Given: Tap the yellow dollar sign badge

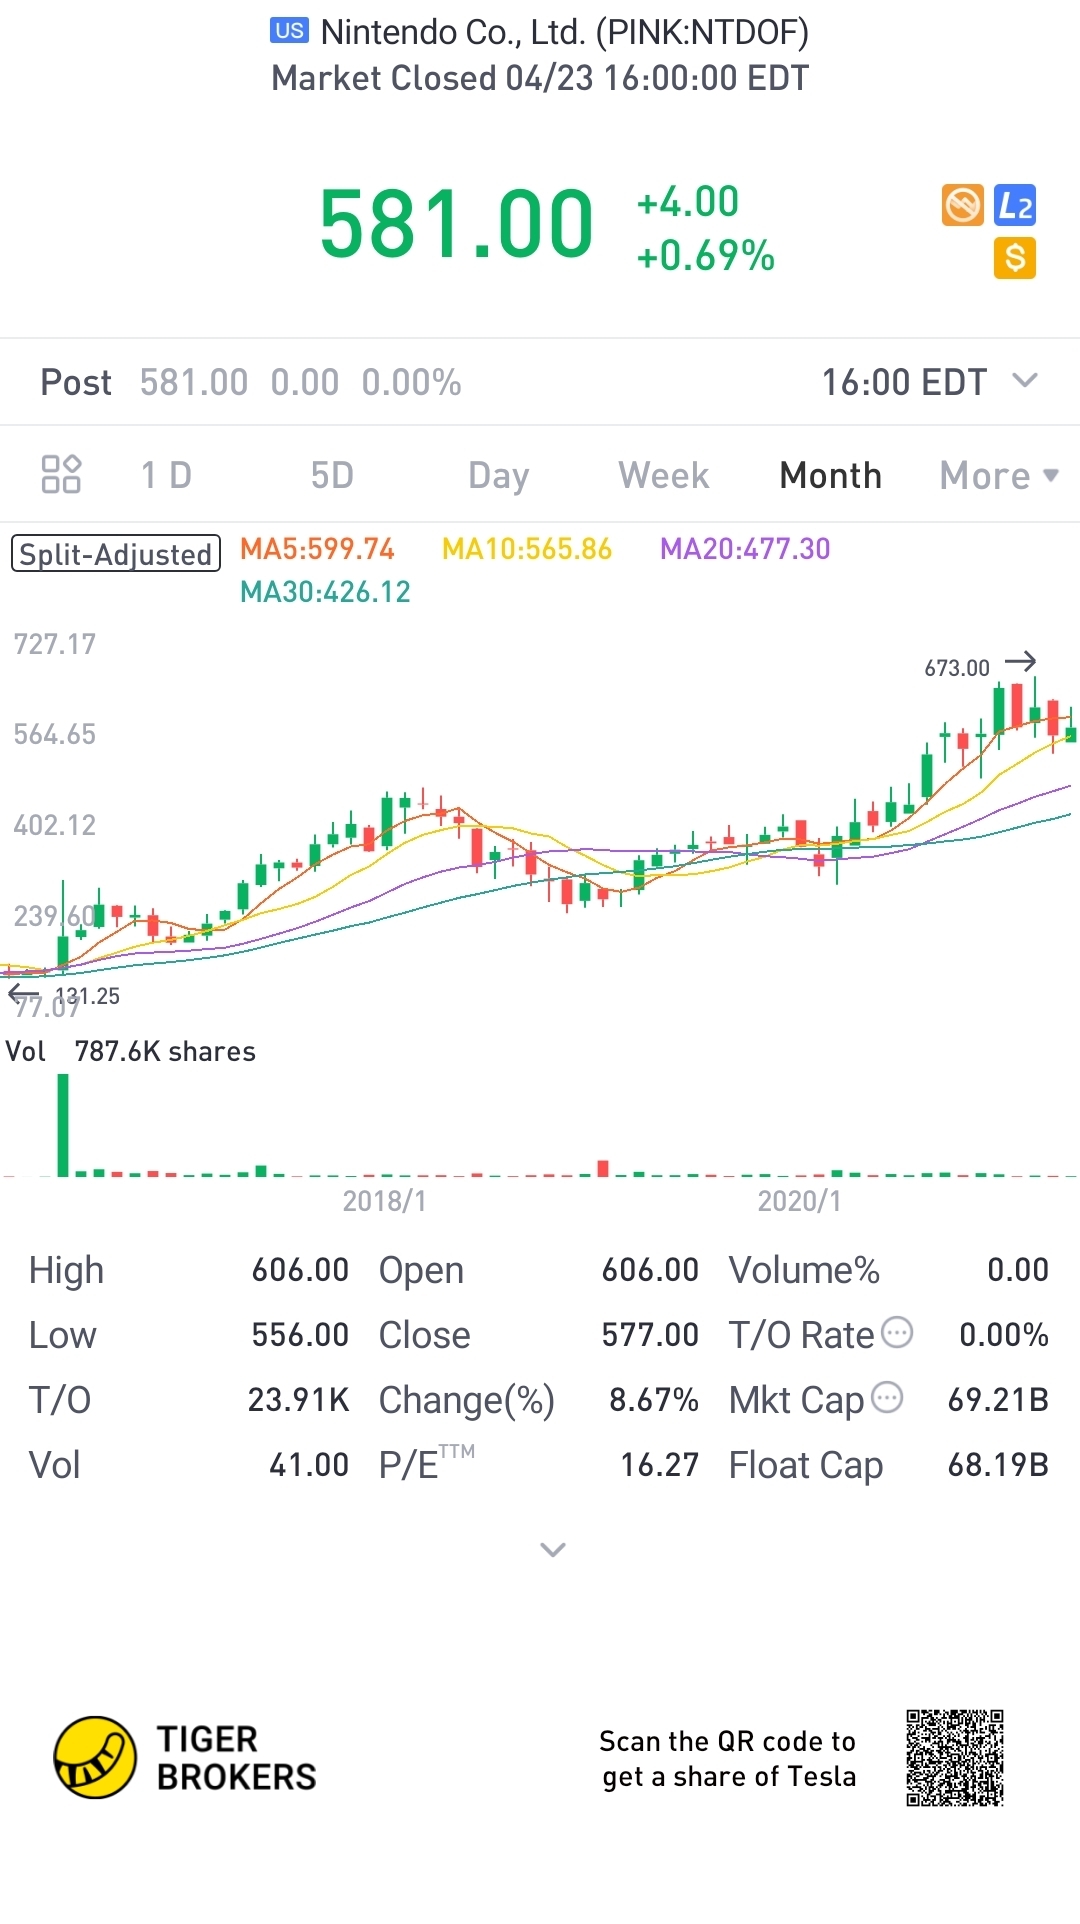Looking at the screenshot, I should tap(1015, 258).
